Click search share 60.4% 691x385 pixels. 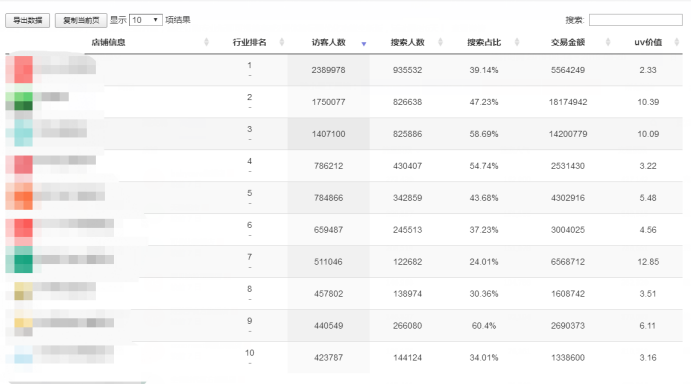coord(484,326)
